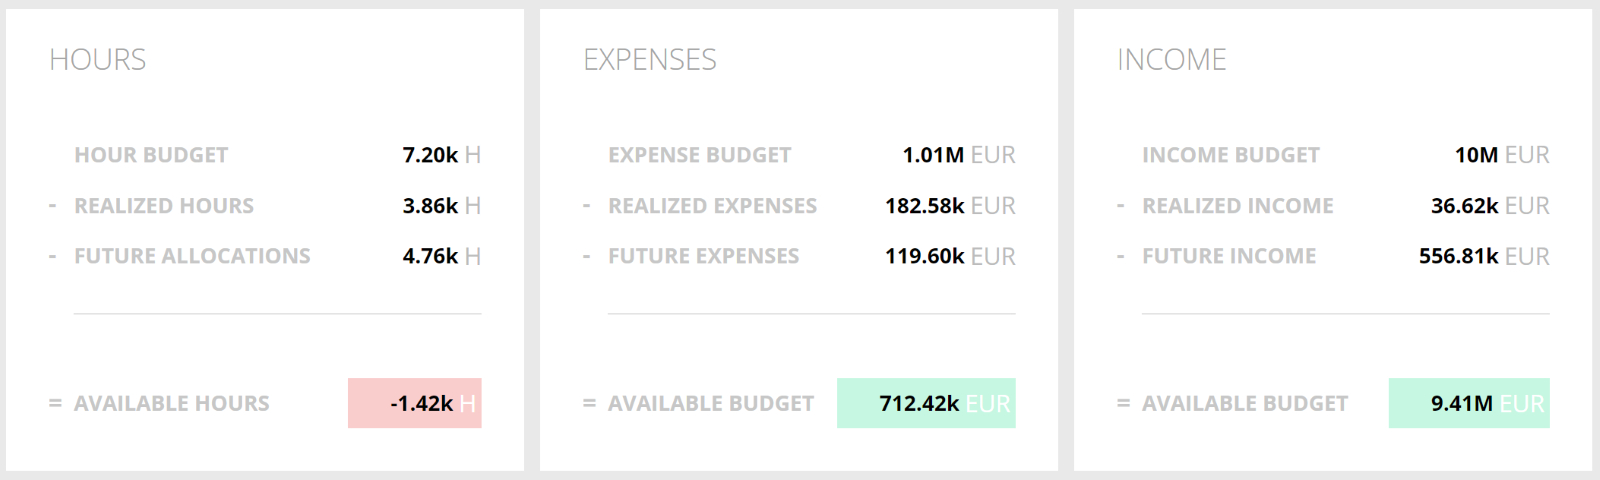
Task: Select the Hour Budget label
Action: [151, 155]
